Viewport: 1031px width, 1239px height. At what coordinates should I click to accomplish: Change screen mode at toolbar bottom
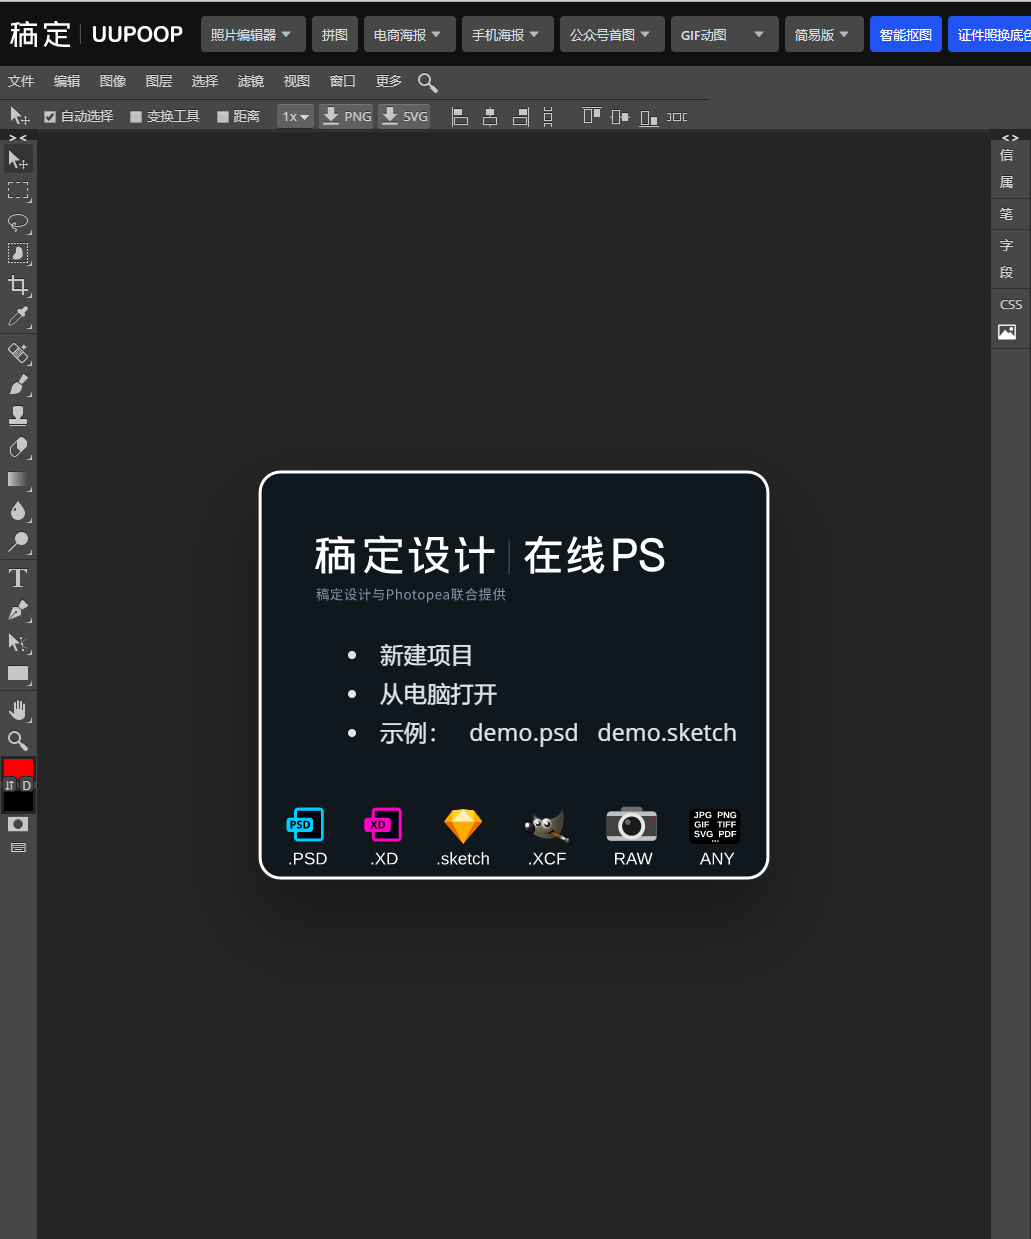[x=18, y=848]
